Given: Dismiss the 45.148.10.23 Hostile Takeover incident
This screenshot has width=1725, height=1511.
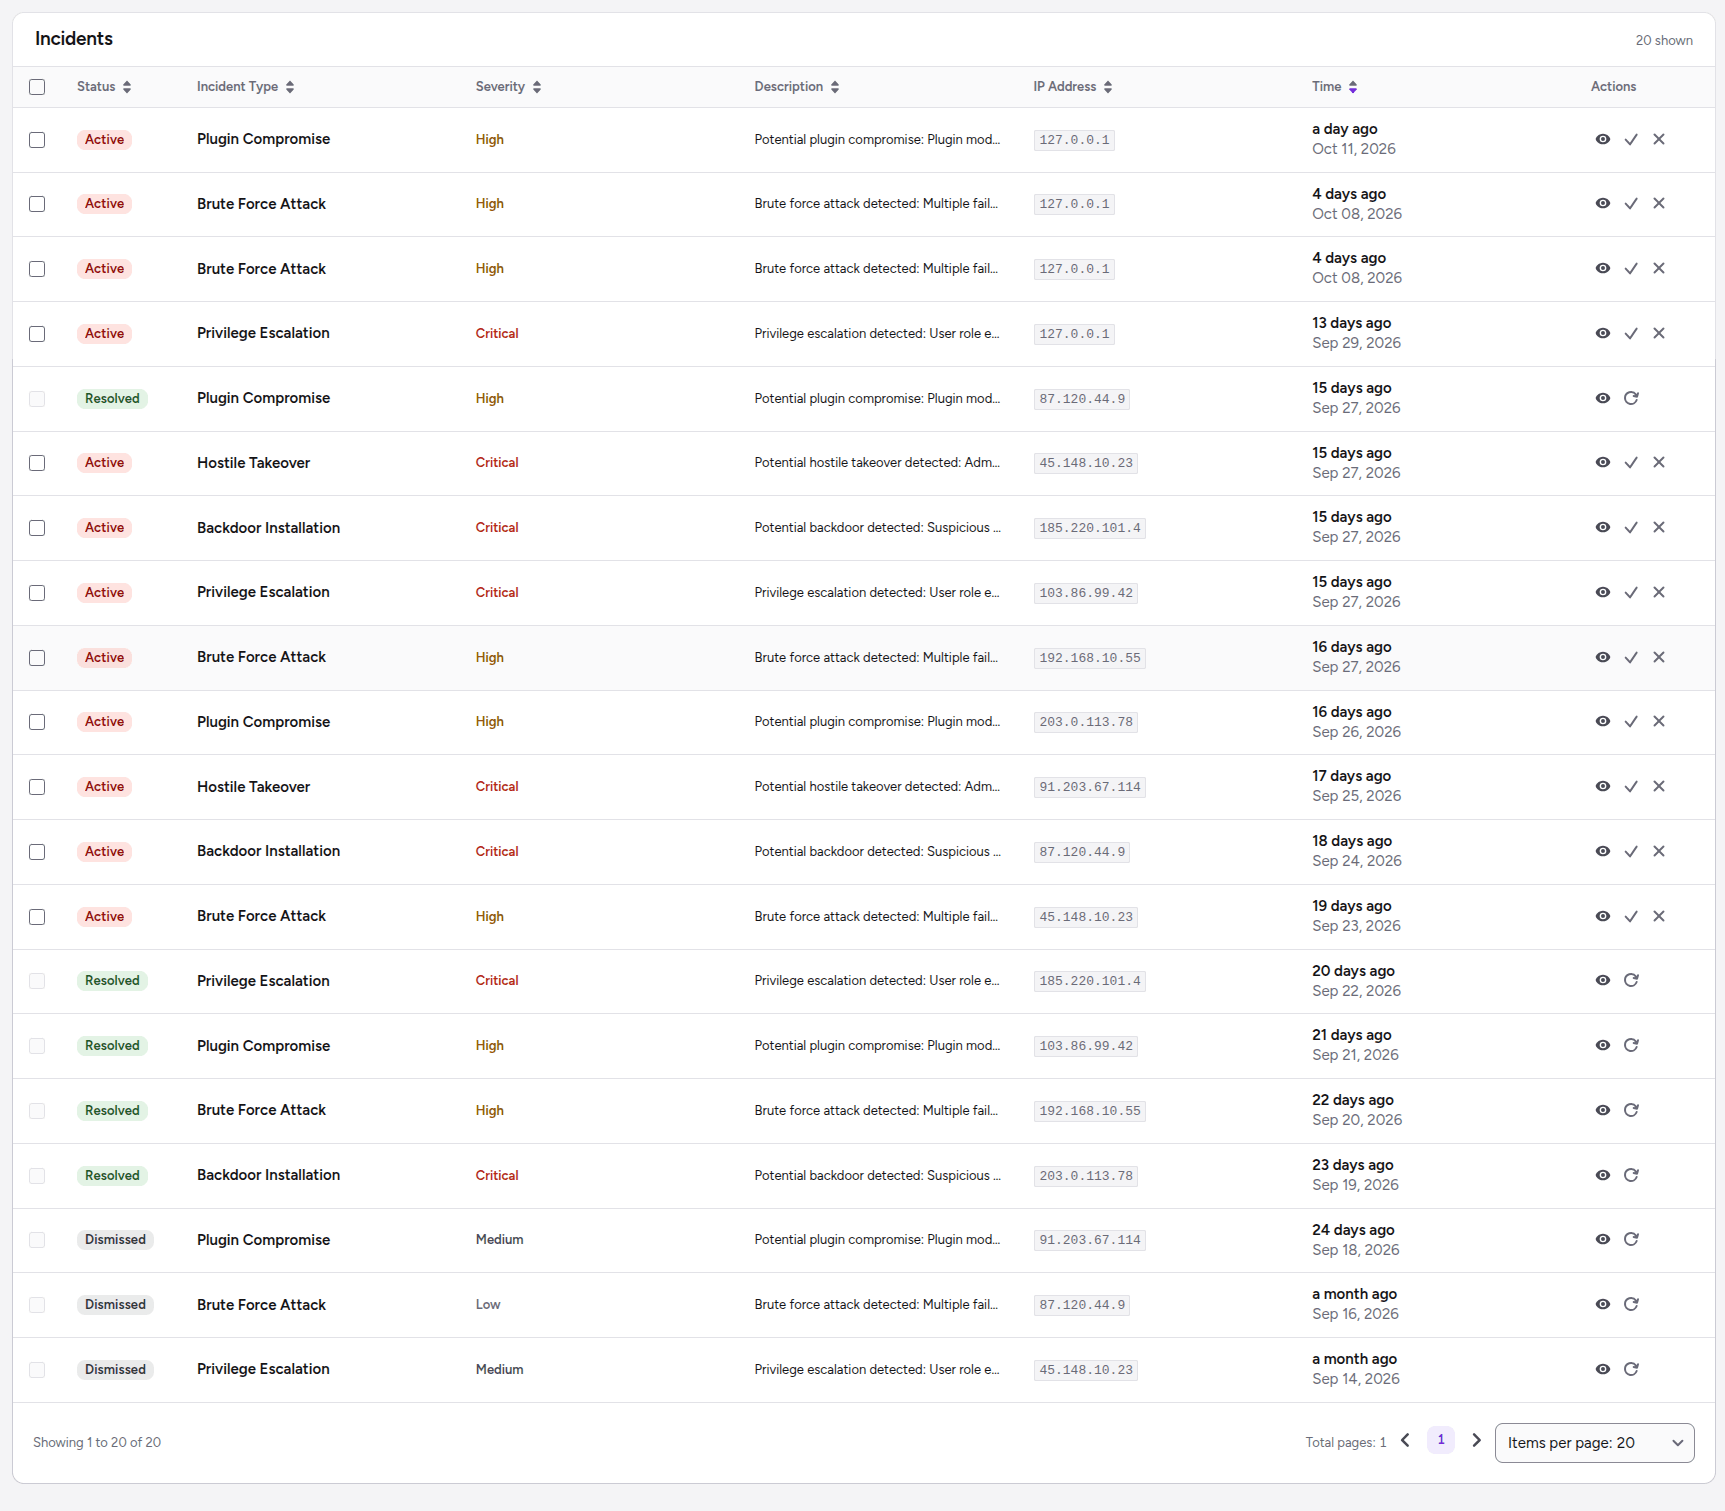Looking at the screenshot, I should click(1659, 462).
